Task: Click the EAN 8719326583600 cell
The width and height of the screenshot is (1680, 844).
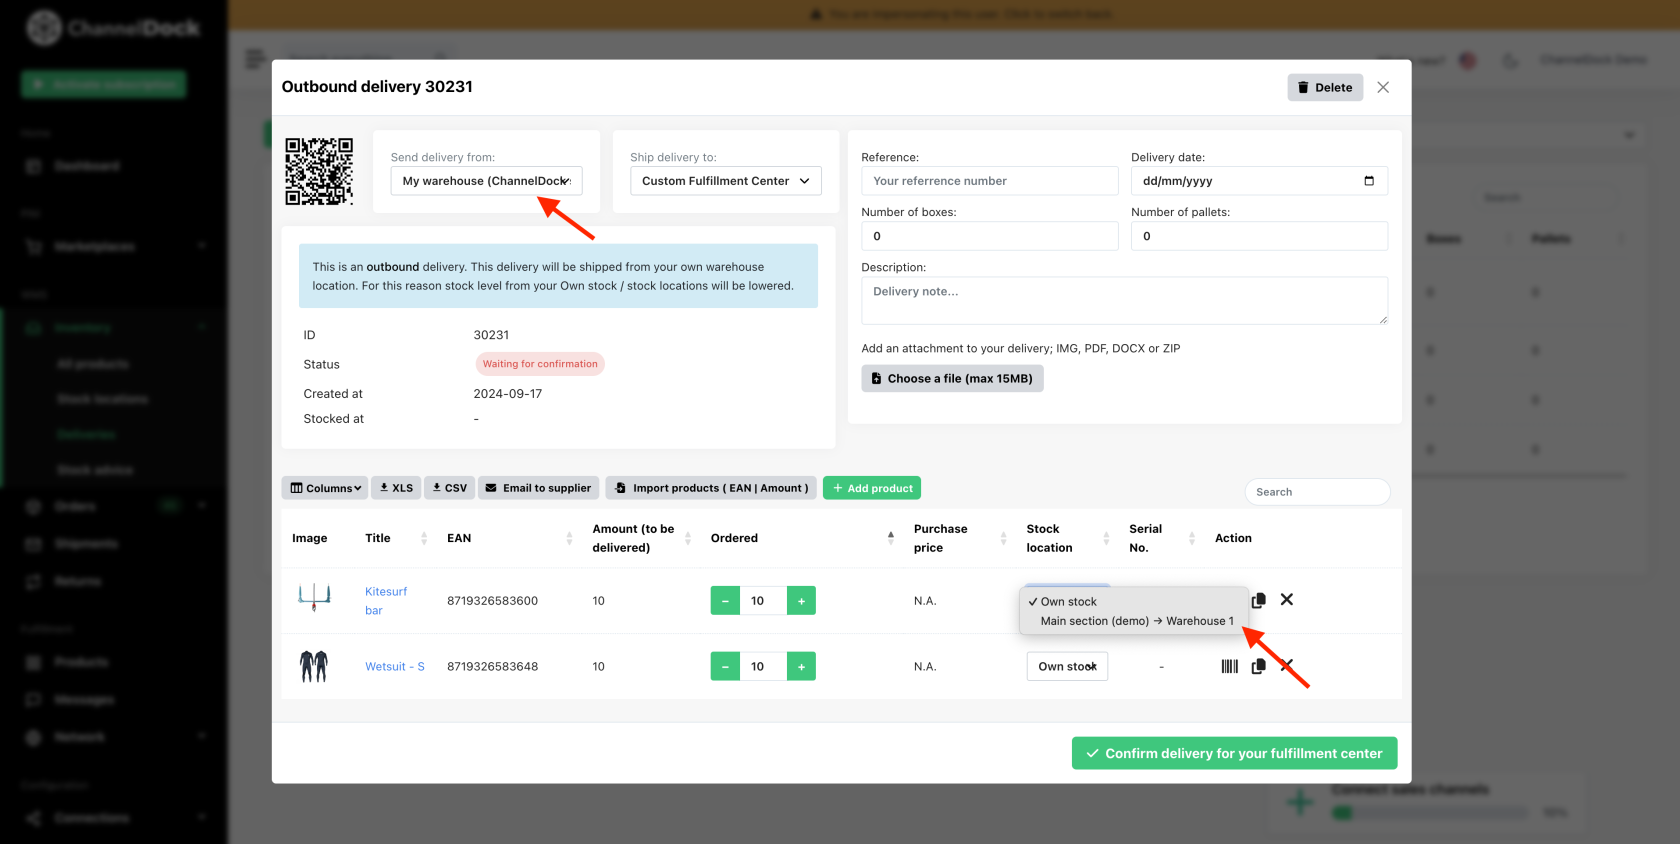Action: coord(492,601)
